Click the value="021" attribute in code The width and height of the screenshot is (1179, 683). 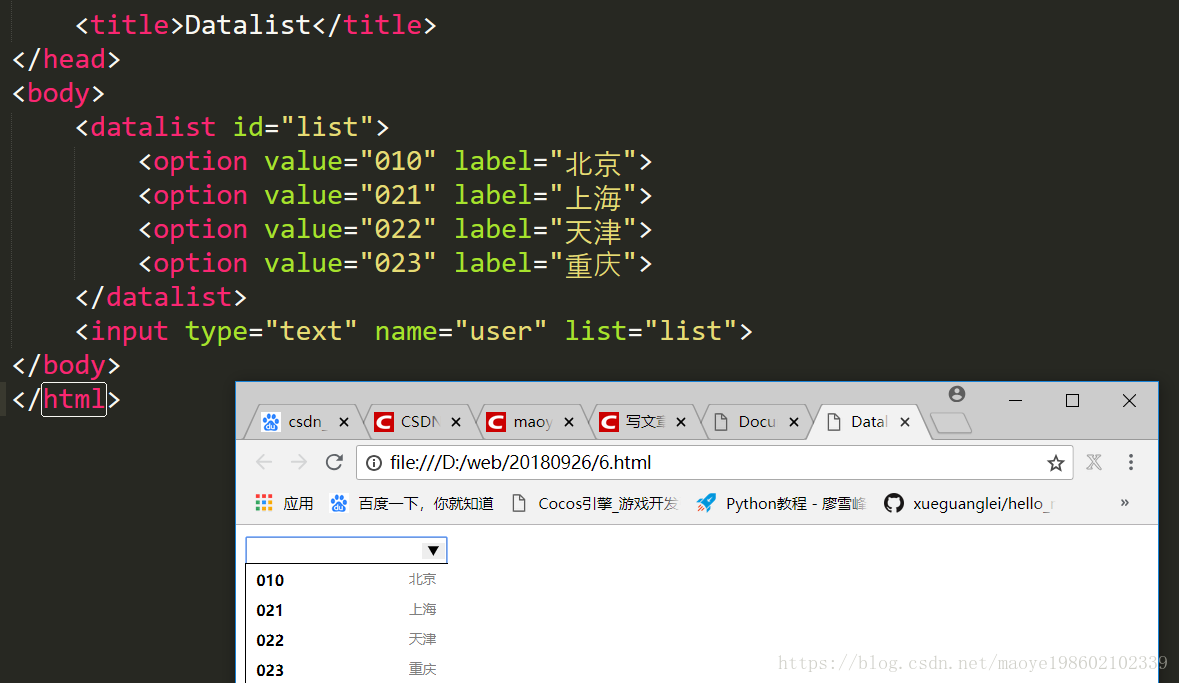tap(350, 195)
